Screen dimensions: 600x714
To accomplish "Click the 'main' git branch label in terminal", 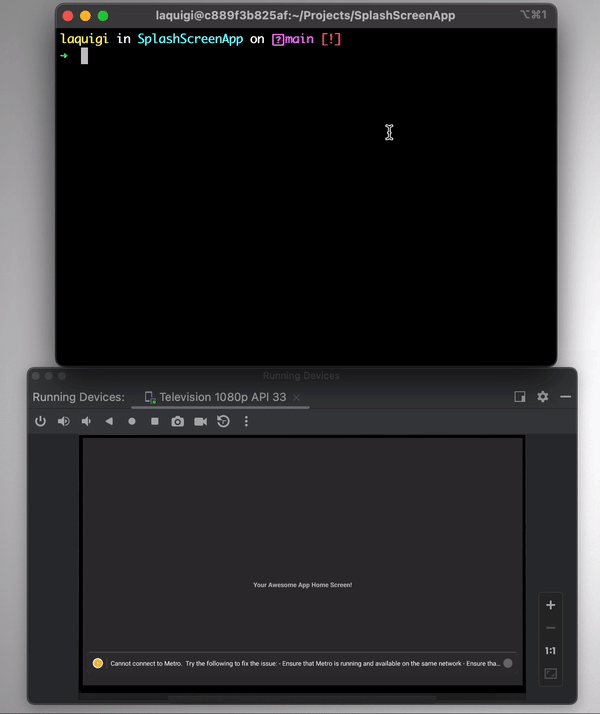I will pyautogui.click(x=299, y=39).
